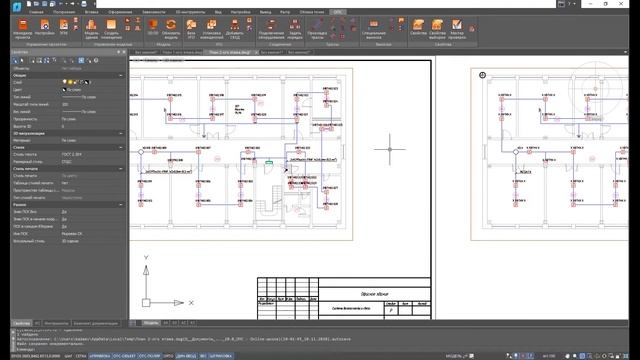
Task: Click the Обновить модель tool
Action: (x=171, y=29)
